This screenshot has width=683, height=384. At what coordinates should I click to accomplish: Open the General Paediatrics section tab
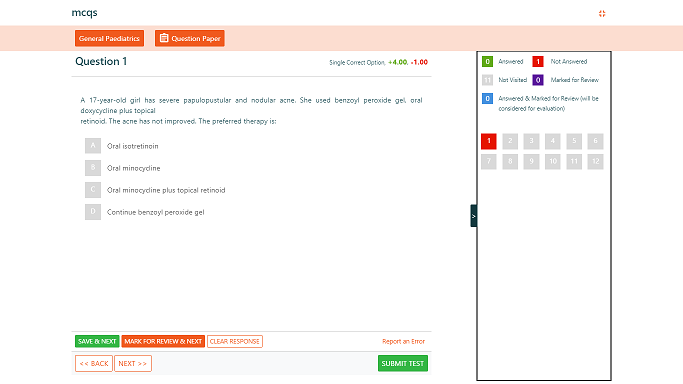(x=109, y=38)
